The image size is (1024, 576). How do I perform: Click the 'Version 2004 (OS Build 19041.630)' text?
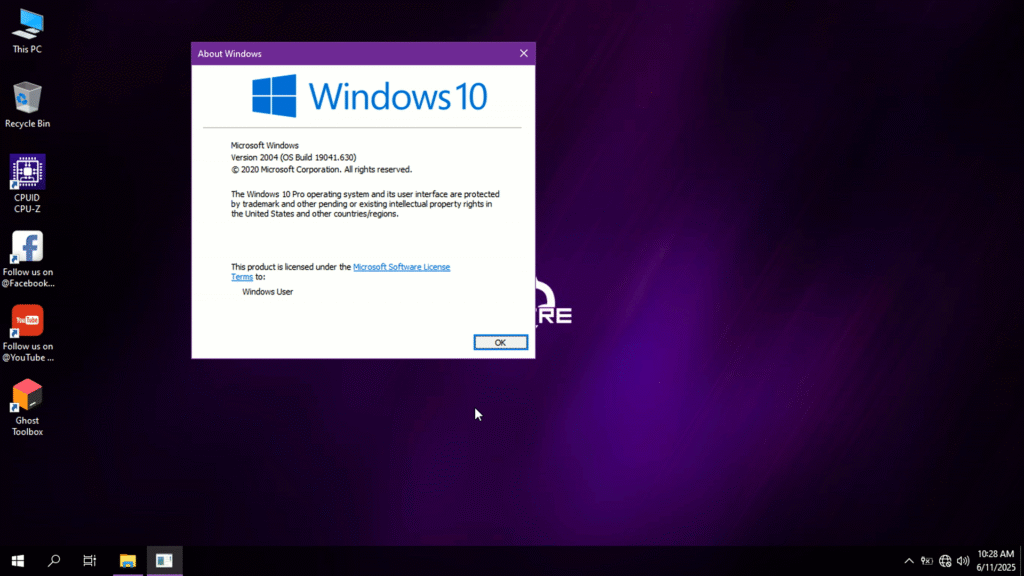point(293,157)
